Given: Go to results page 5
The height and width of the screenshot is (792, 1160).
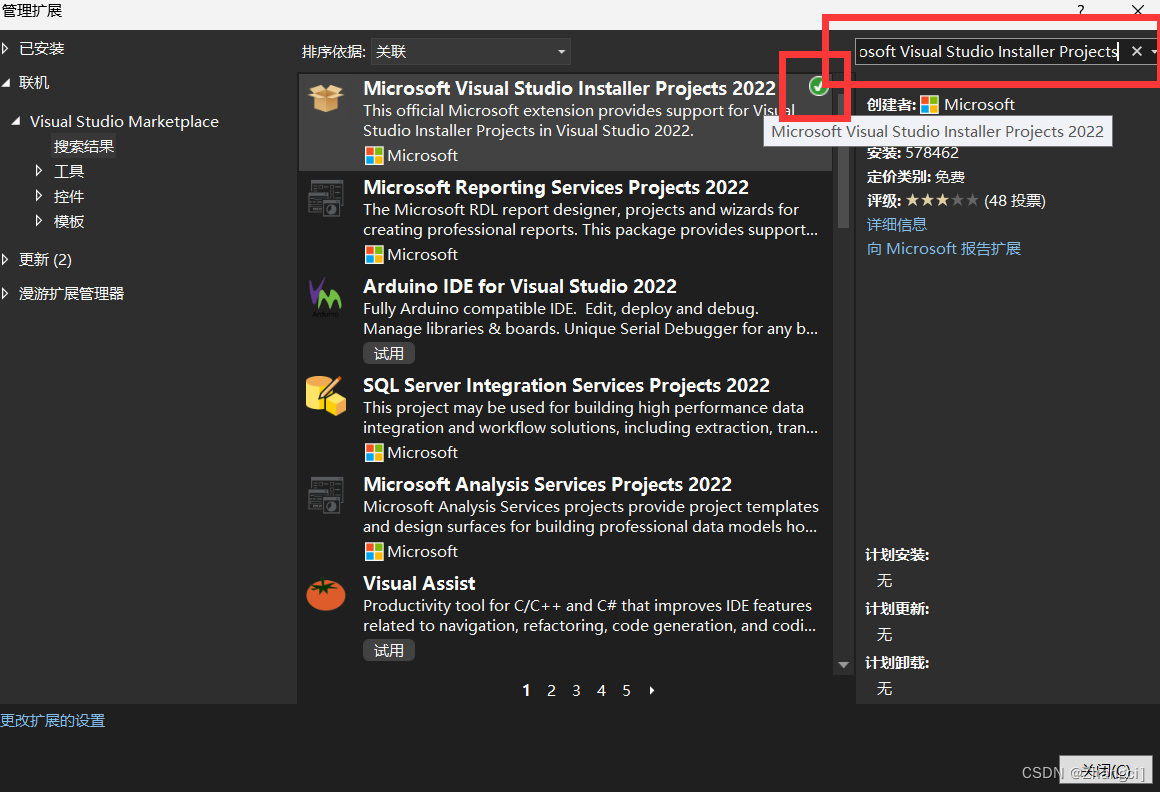Looking at the screenshot, I should tap(627, 691).
